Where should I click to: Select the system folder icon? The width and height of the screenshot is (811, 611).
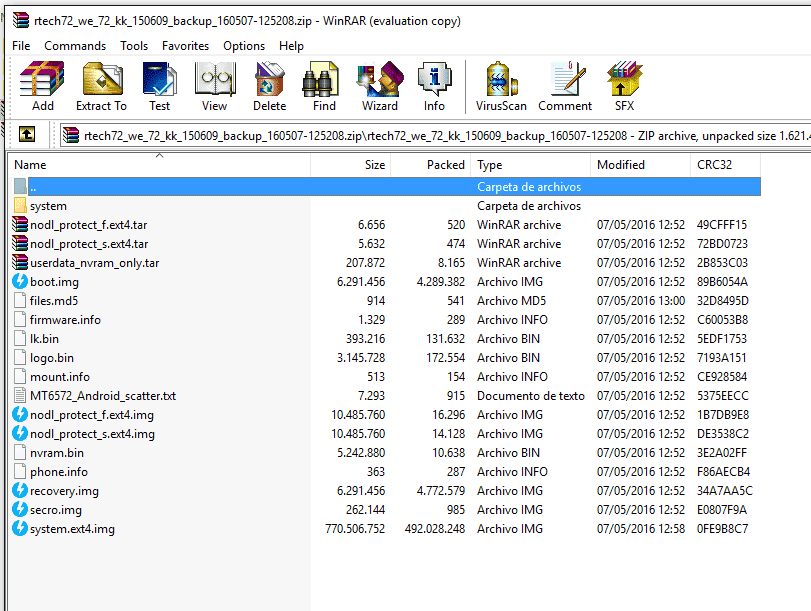20,205
